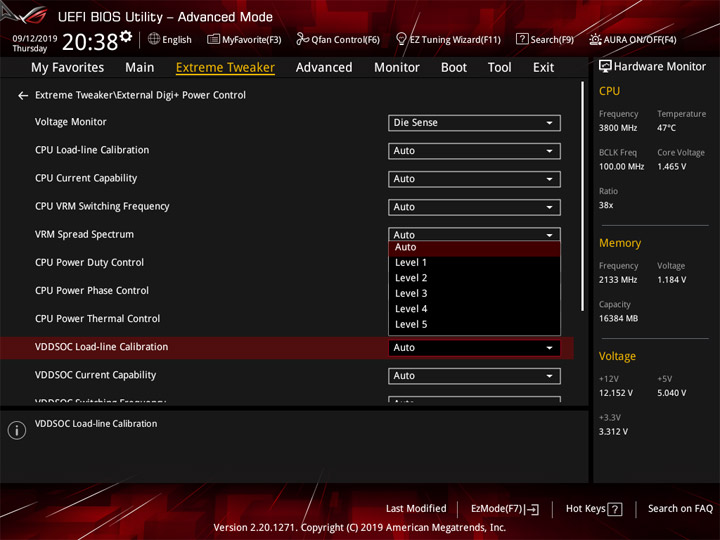
Task: Select Auto in the open dropdown list
Action: coord(474,248)
